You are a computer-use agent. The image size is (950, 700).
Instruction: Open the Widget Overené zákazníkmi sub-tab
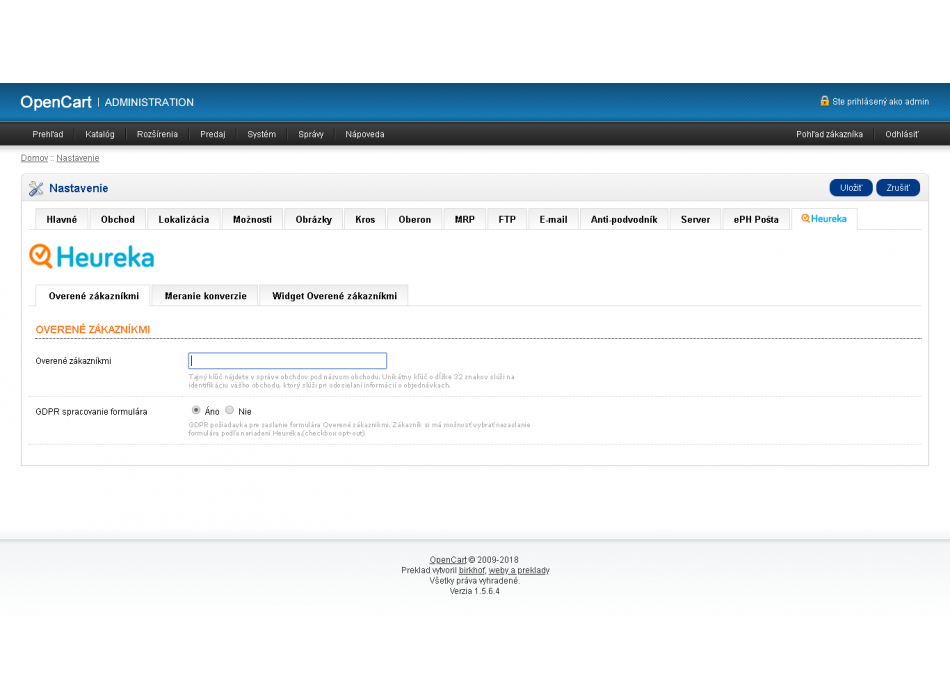(334, 296)
